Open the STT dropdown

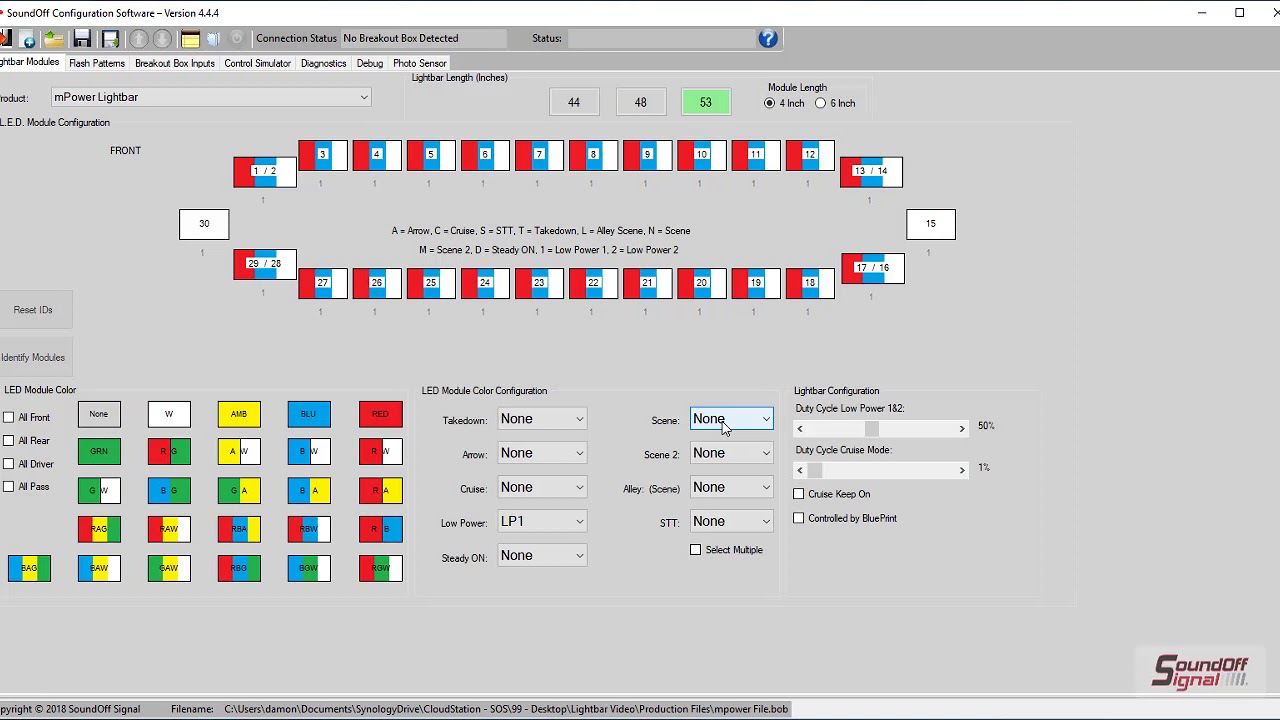click(732, 521)
